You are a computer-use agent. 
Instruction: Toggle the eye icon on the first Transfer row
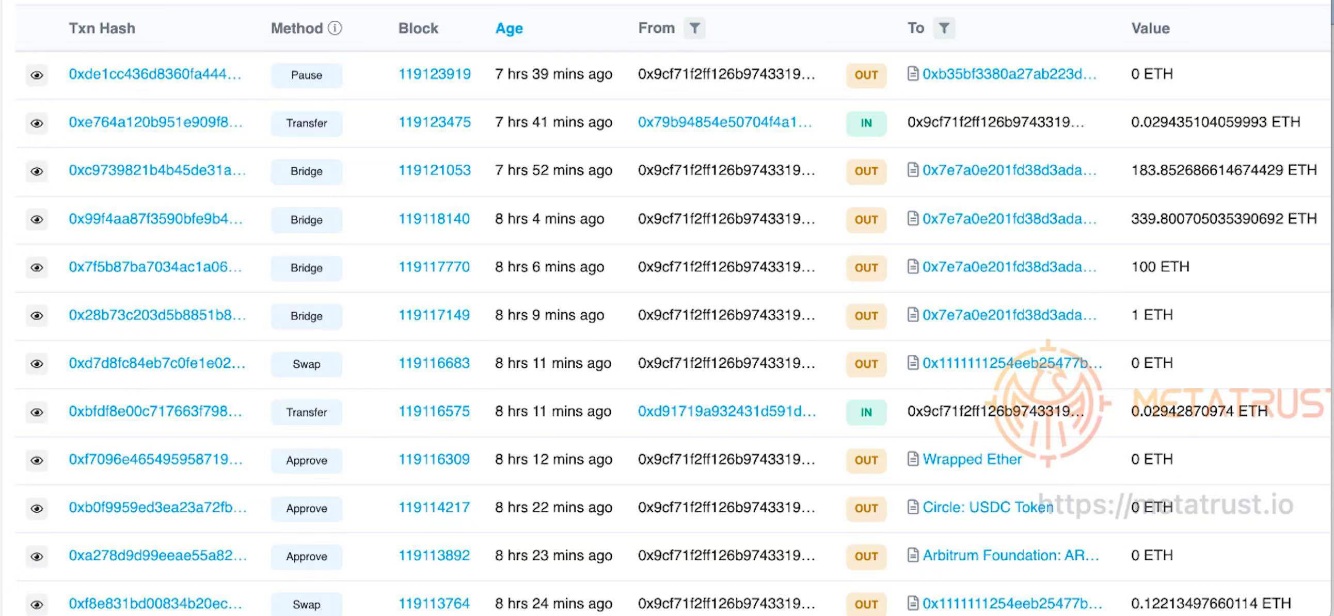(x=37, y=122)
